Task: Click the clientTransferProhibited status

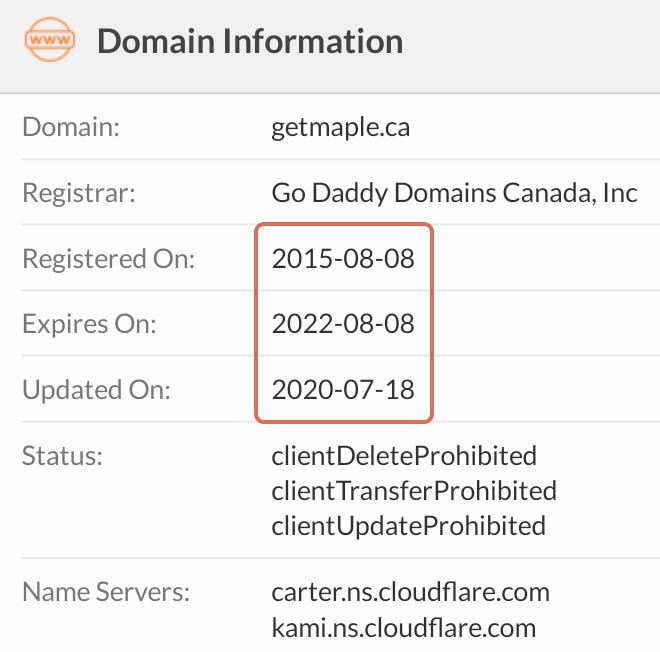Action: point(414,491)
